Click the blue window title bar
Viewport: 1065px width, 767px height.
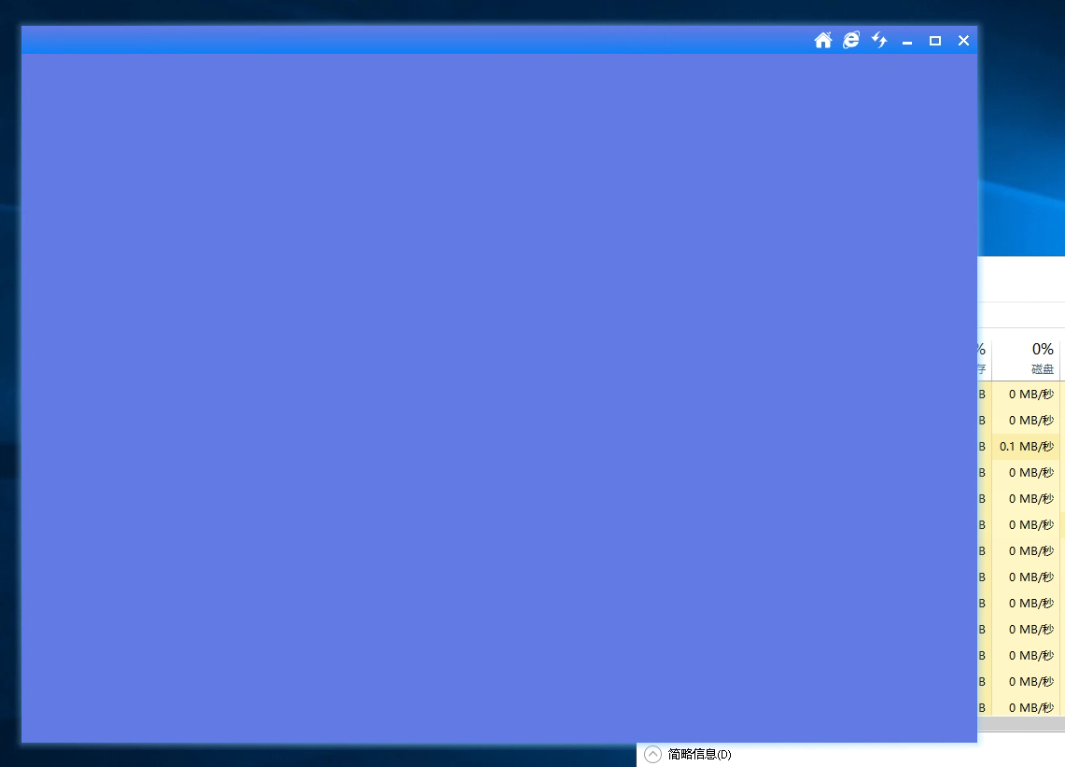pyautogui.click(x=408, y=40)
